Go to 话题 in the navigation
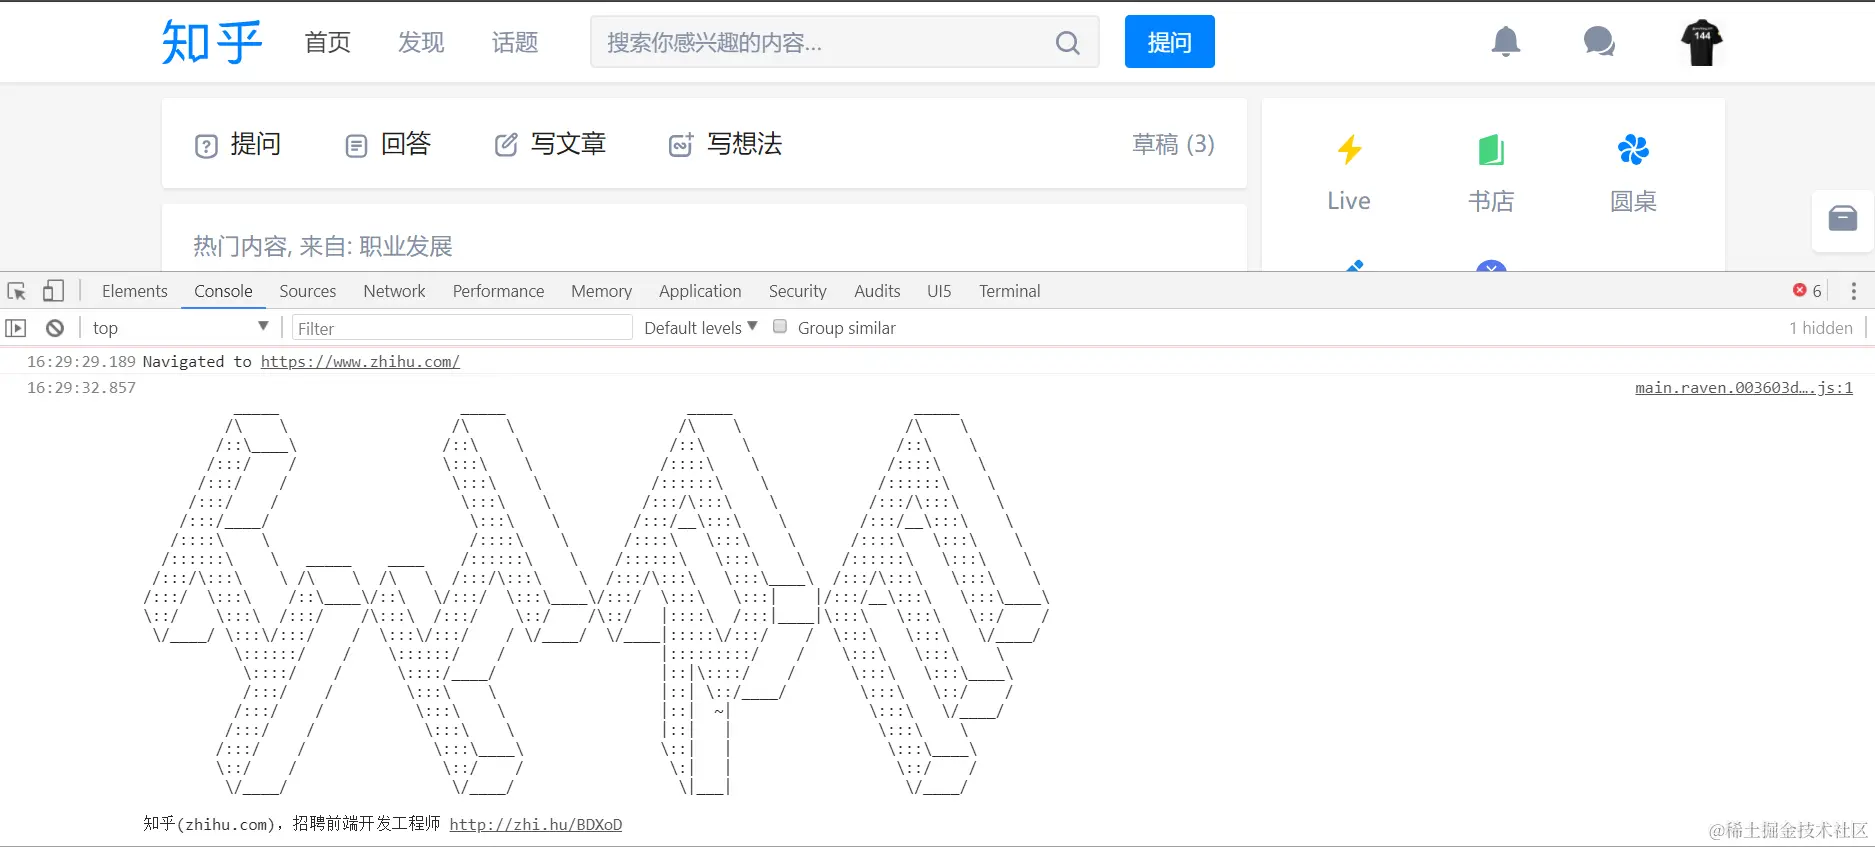 pos(515,42)
